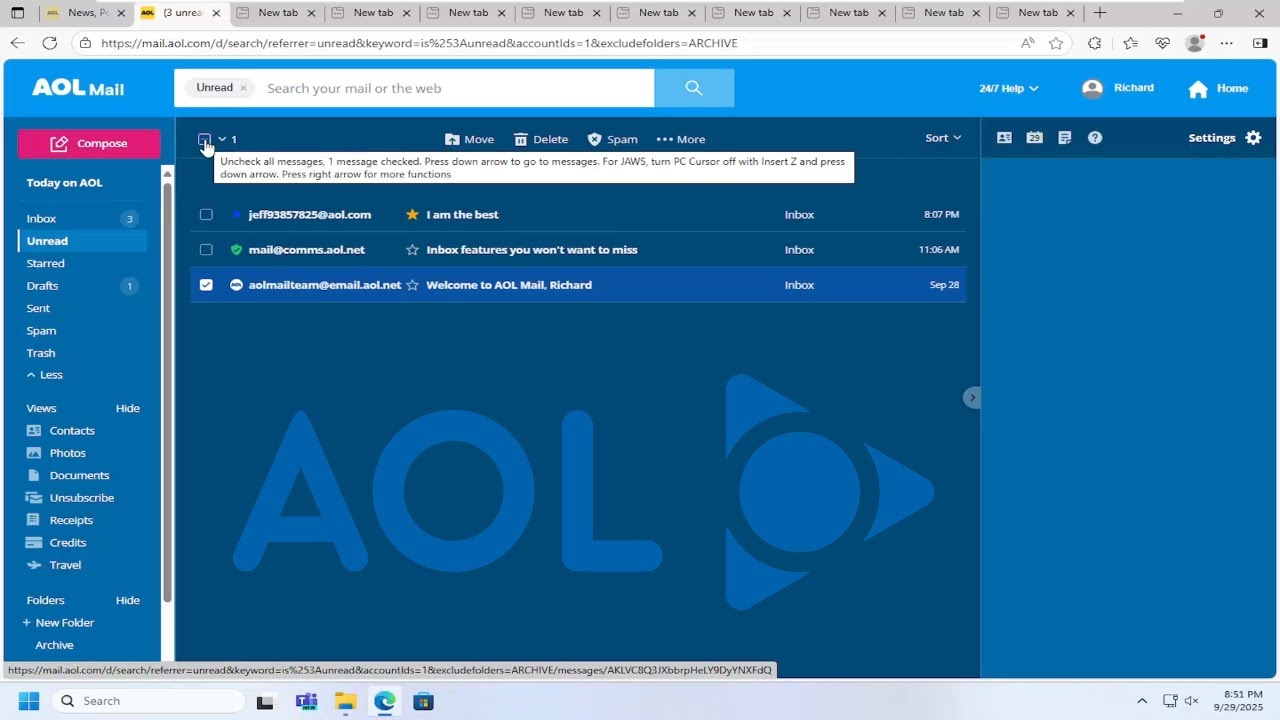Collapse the right side panel arrow

pos(972,398)
